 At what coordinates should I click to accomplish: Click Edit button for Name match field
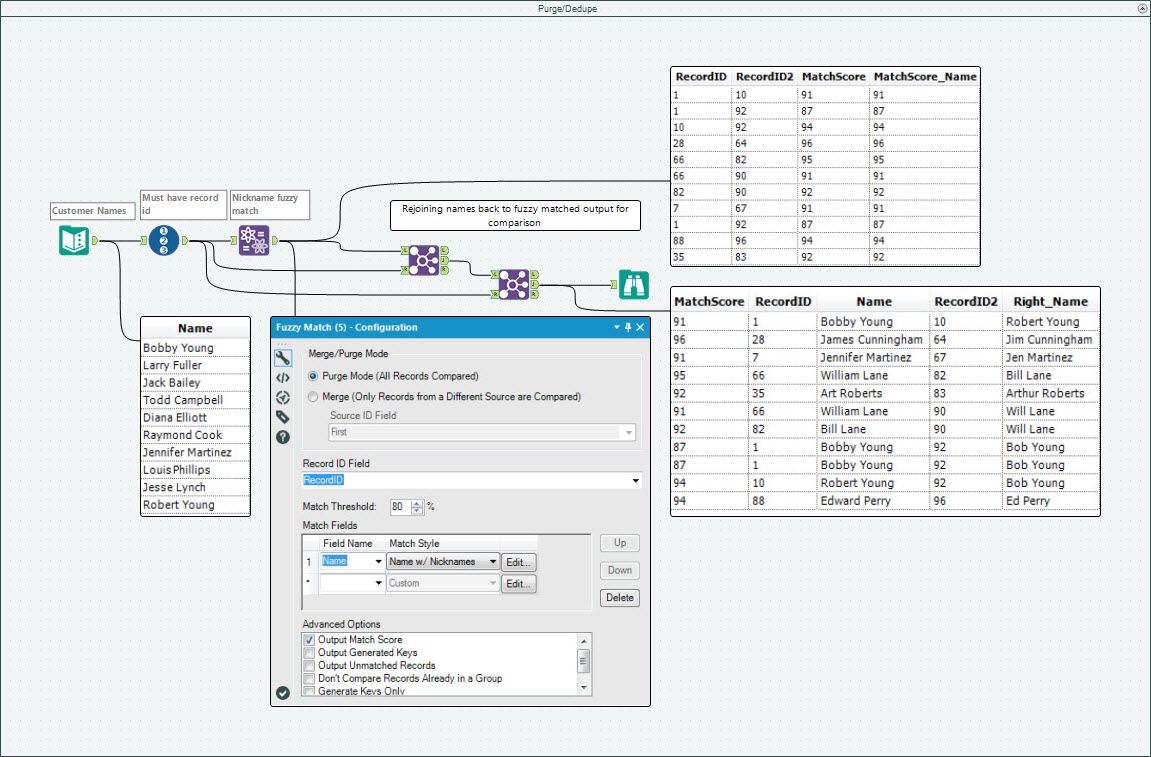519,562
